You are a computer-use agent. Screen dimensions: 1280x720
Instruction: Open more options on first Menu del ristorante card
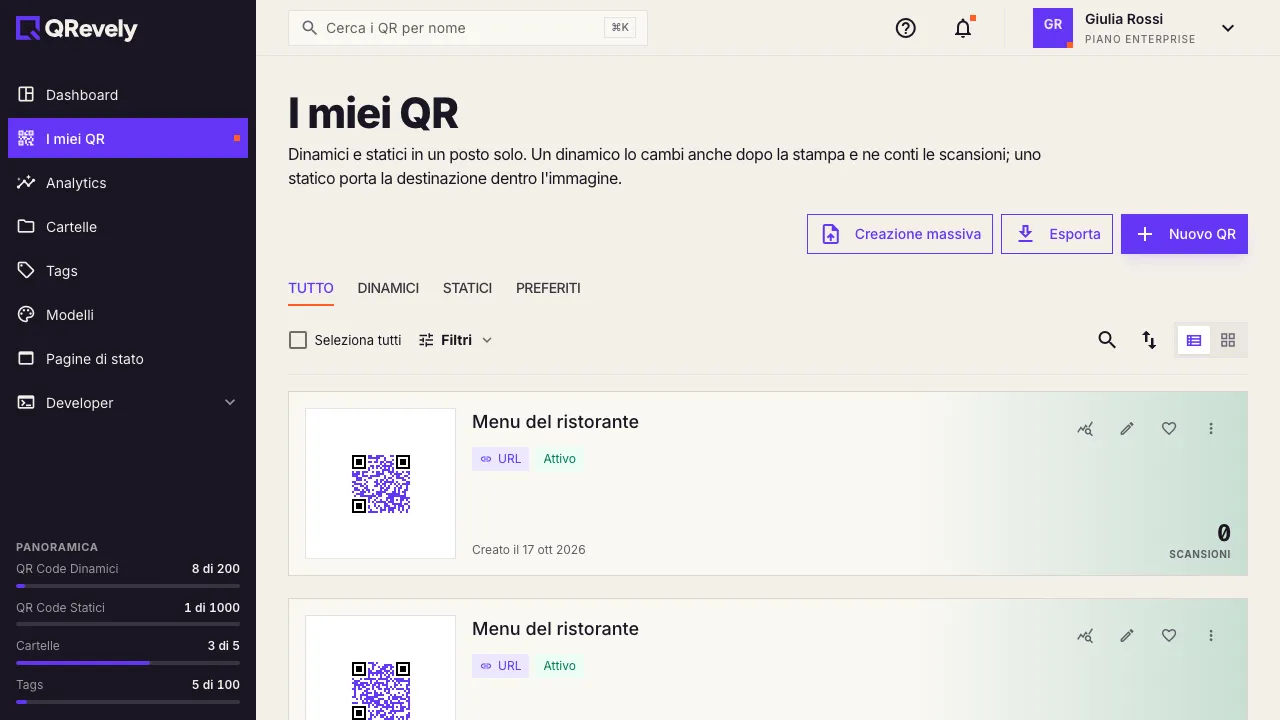tap(1211, 428)
